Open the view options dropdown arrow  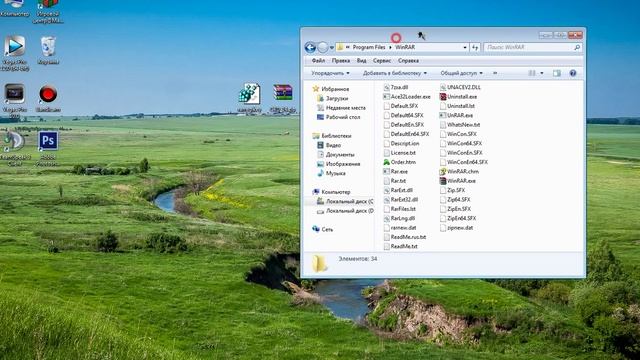click(542, 73)
